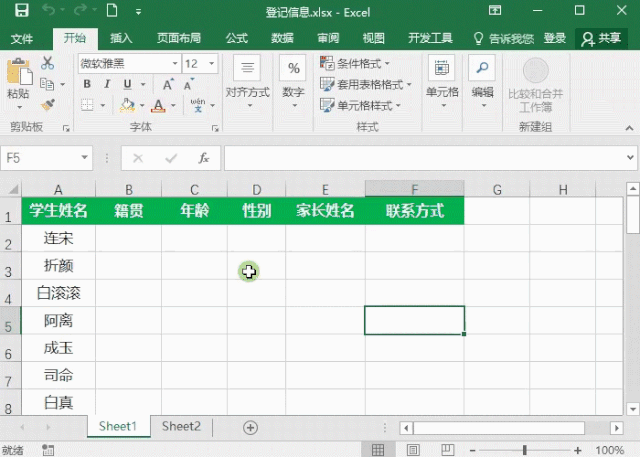Screen dimensions: 640x457
Task: Switch to Sheet2 tab
Action: (x=181, y=426)
